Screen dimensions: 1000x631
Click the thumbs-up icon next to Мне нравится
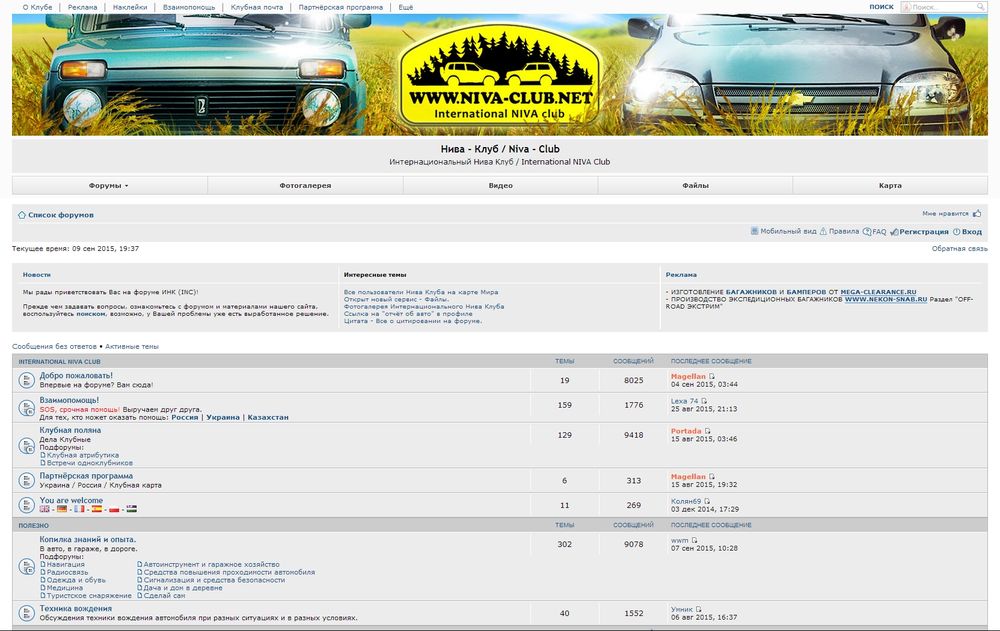[x=977, y=214]
